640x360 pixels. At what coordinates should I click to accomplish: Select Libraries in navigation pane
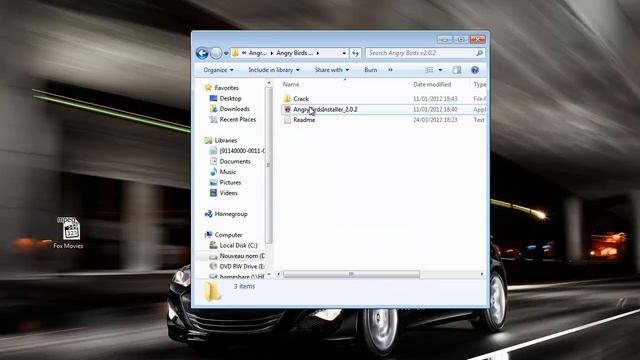(226, 140)
